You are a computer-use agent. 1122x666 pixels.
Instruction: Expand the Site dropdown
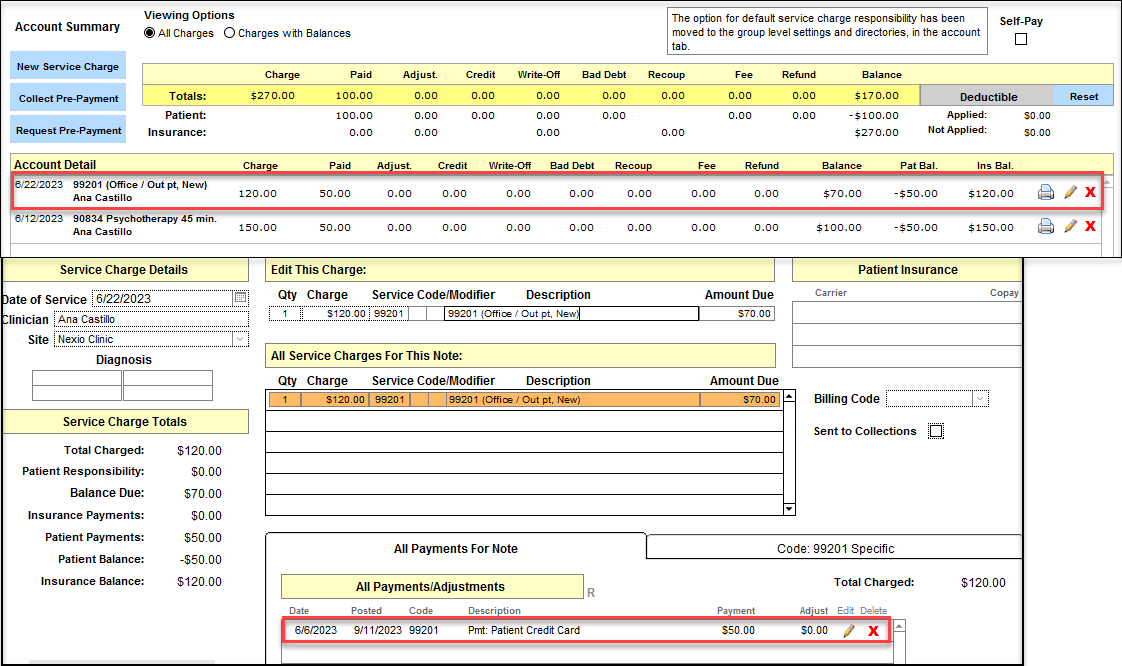pyautogui.click(x=240, y=339)
